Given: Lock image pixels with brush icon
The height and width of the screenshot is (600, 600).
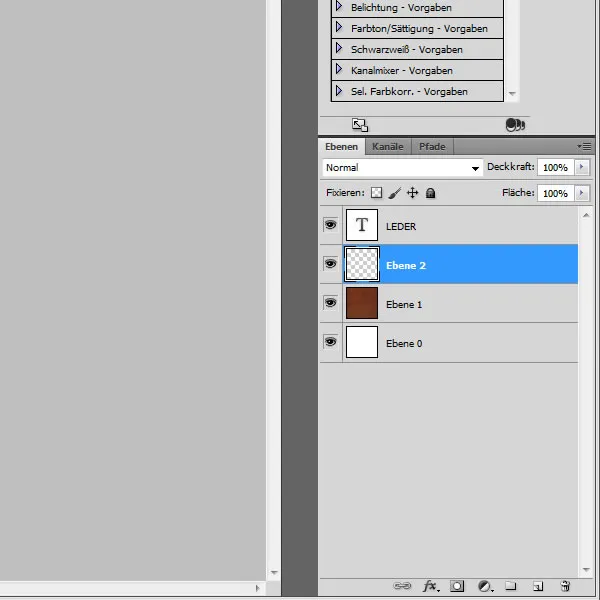Looking at the screenshot, I should coord(394,193).
